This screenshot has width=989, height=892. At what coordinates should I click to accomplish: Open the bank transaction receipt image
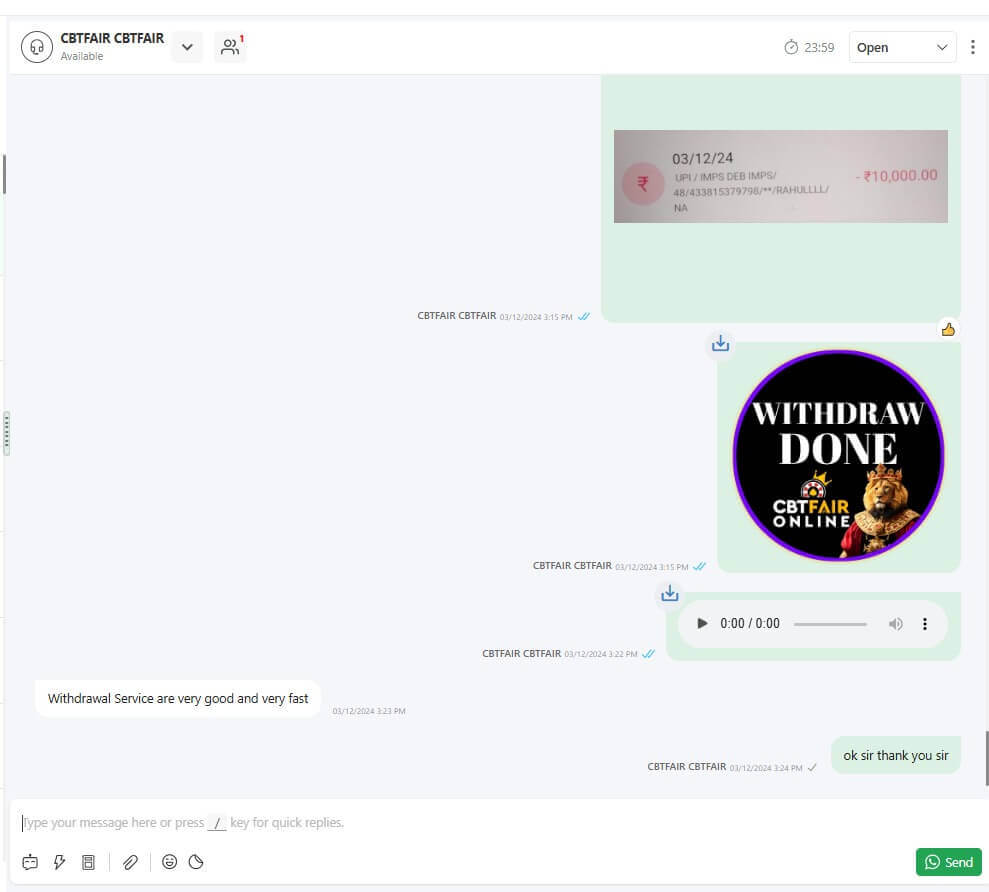point(780,176)
